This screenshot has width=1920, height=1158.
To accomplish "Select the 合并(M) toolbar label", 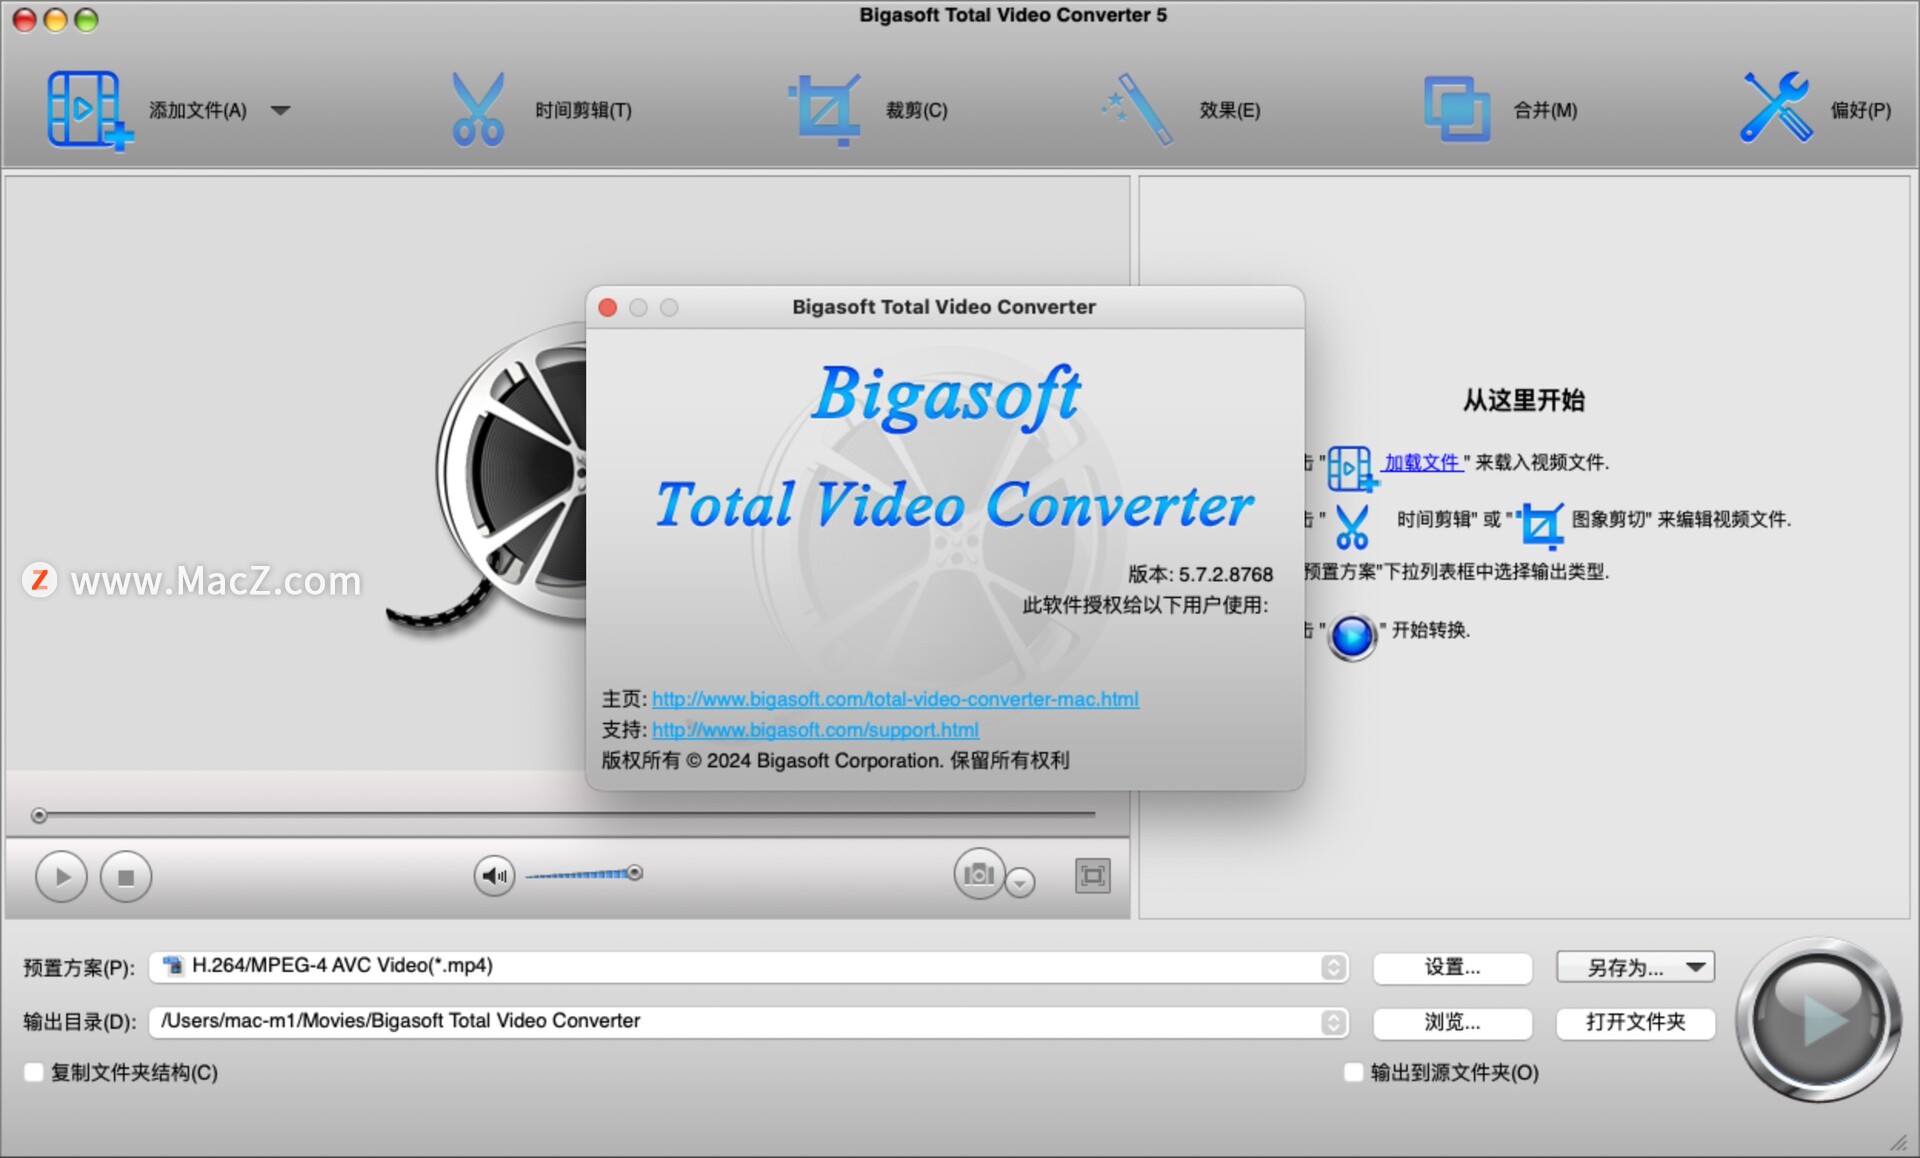I will pyautogui.click(x=1545, y=110).
